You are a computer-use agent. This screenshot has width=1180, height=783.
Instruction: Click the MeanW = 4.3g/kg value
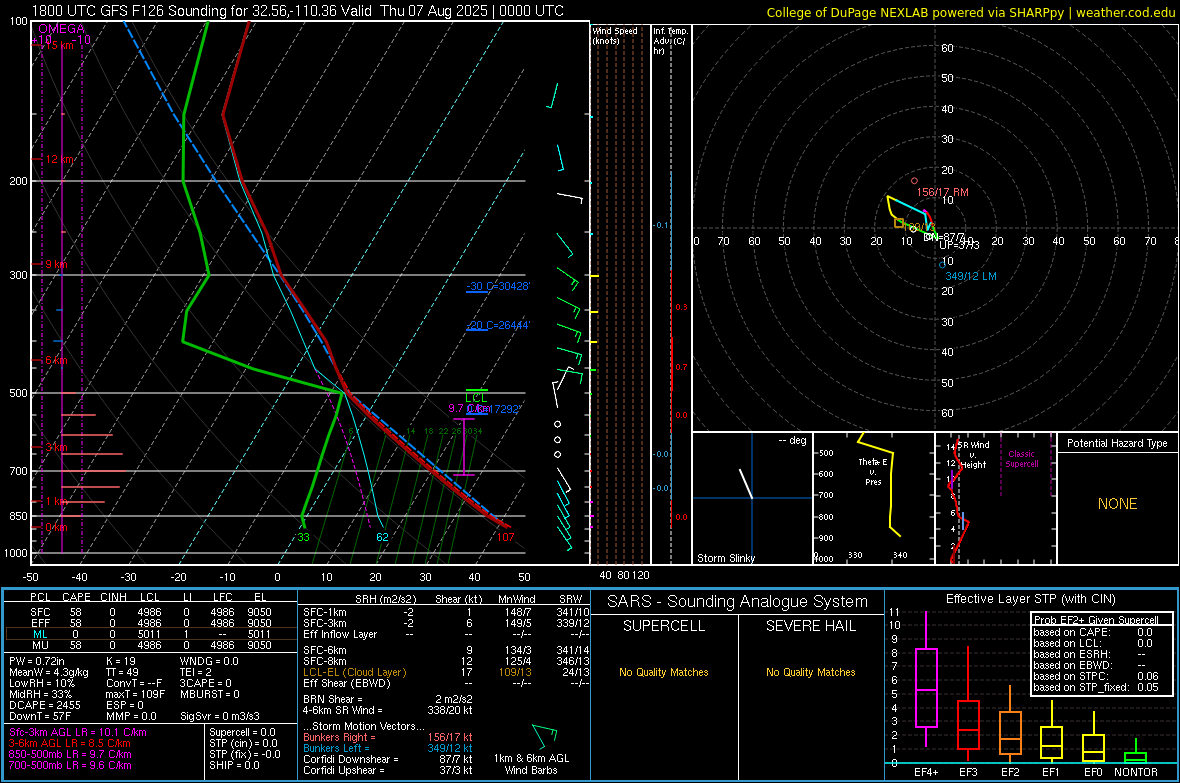click(49, 672)
